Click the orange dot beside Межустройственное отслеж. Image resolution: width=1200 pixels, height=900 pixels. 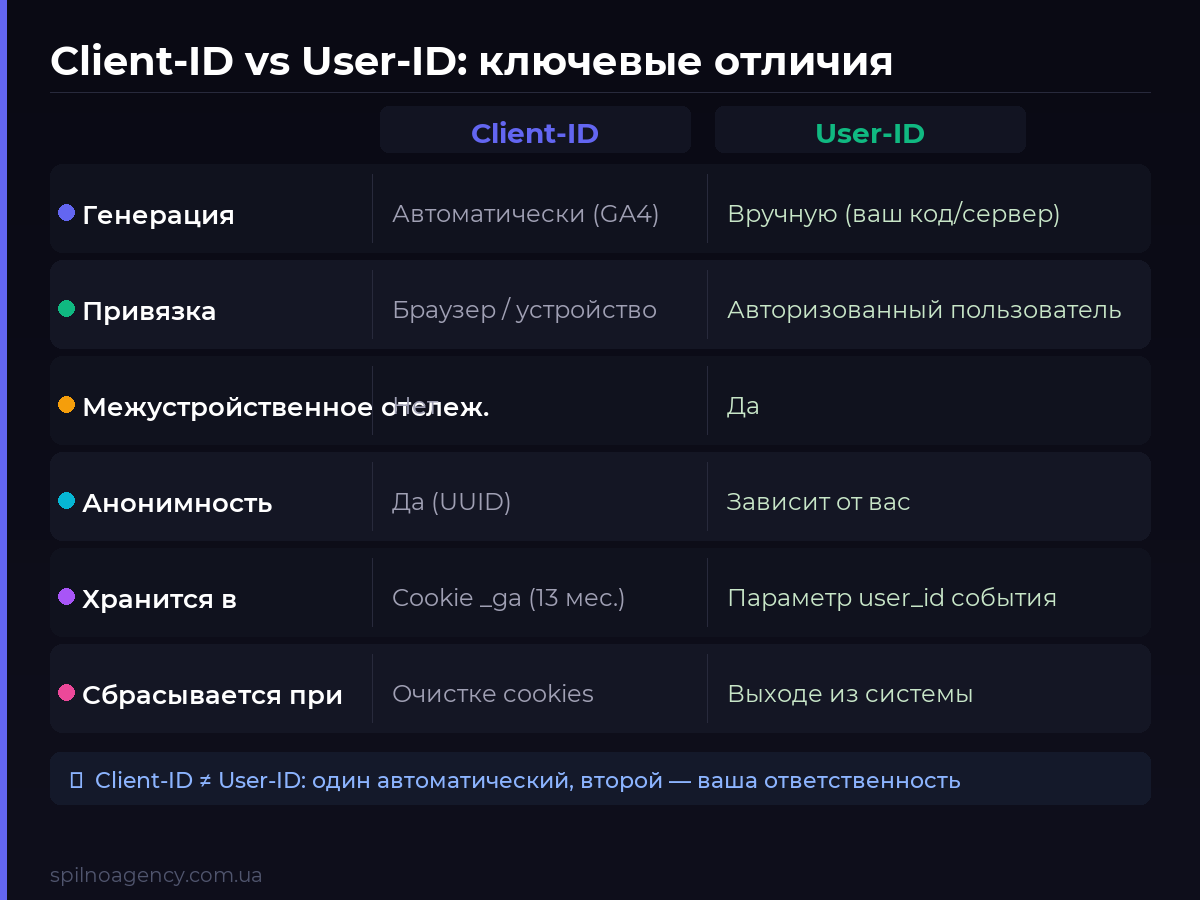pos(67,405)
